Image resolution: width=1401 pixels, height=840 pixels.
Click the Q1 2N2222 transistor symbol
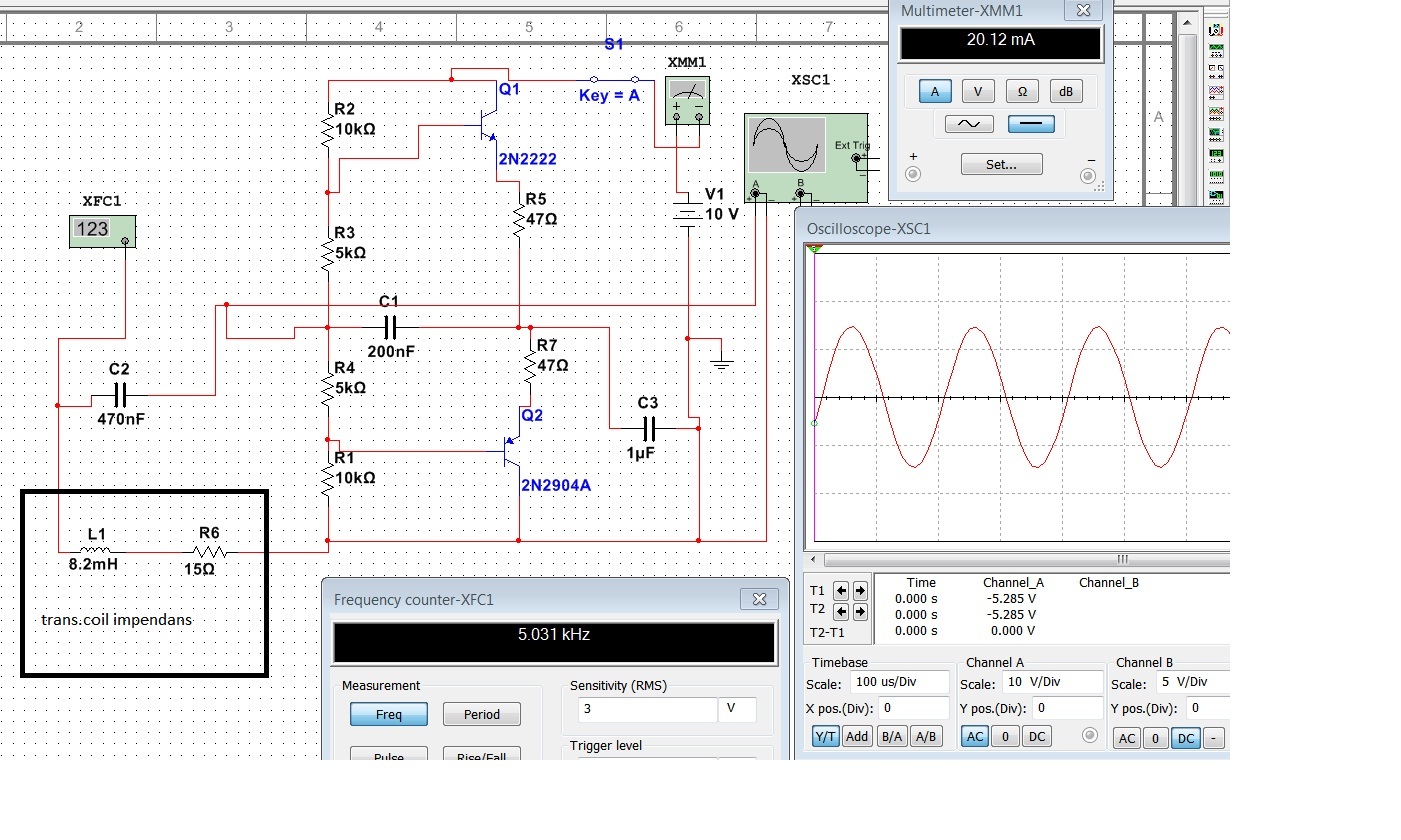coord(487,125)
